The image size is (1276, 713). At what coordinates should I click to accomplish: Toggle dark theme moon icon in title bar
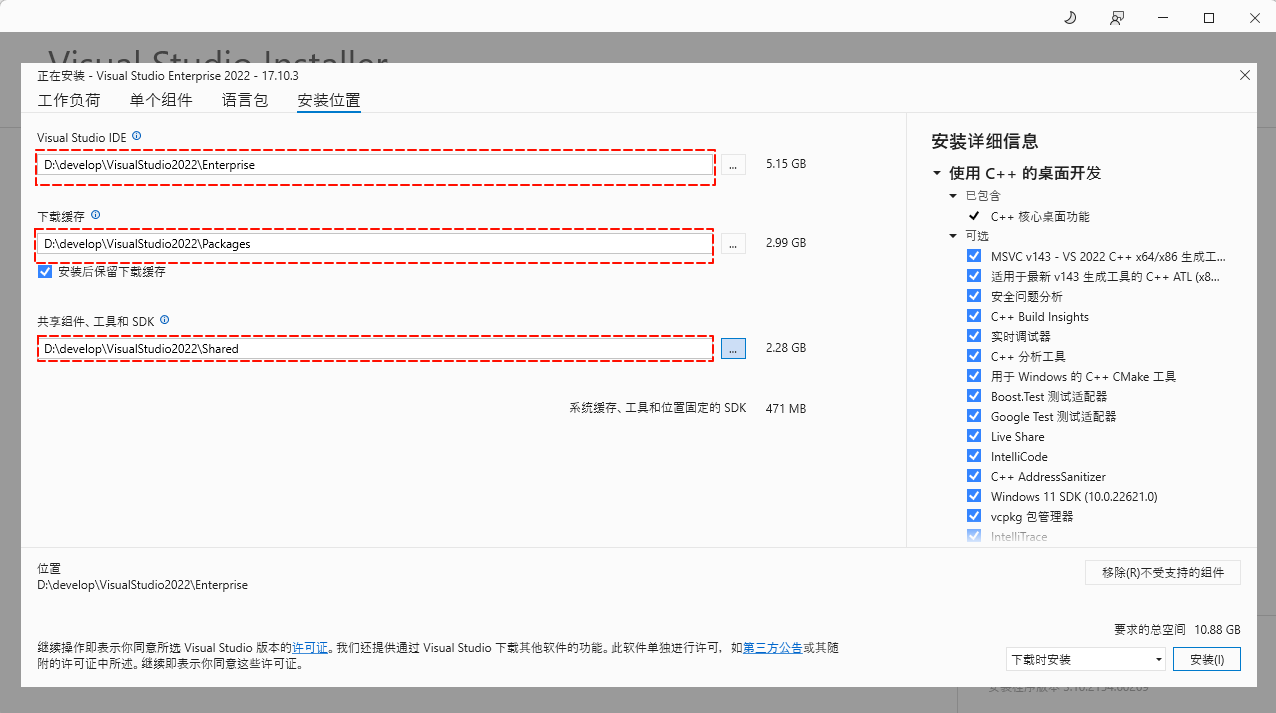pos(1069,18)
